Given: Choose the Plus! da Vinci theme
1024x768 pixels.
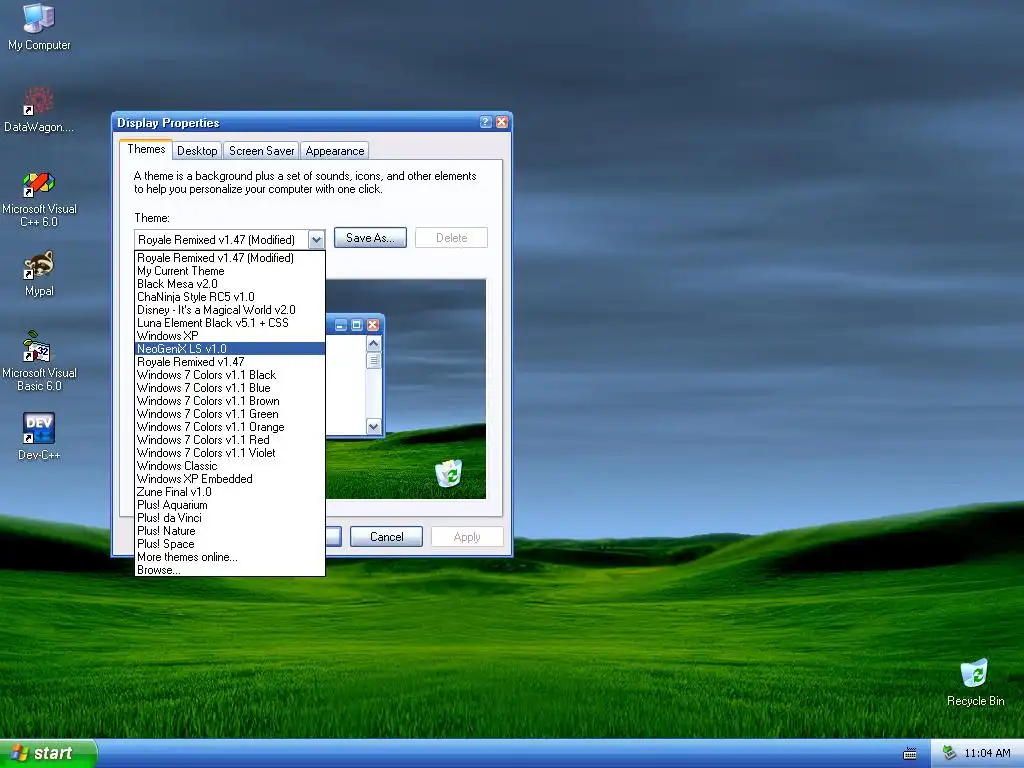Looking at the screenshot, I should click(x=230, y=518).
